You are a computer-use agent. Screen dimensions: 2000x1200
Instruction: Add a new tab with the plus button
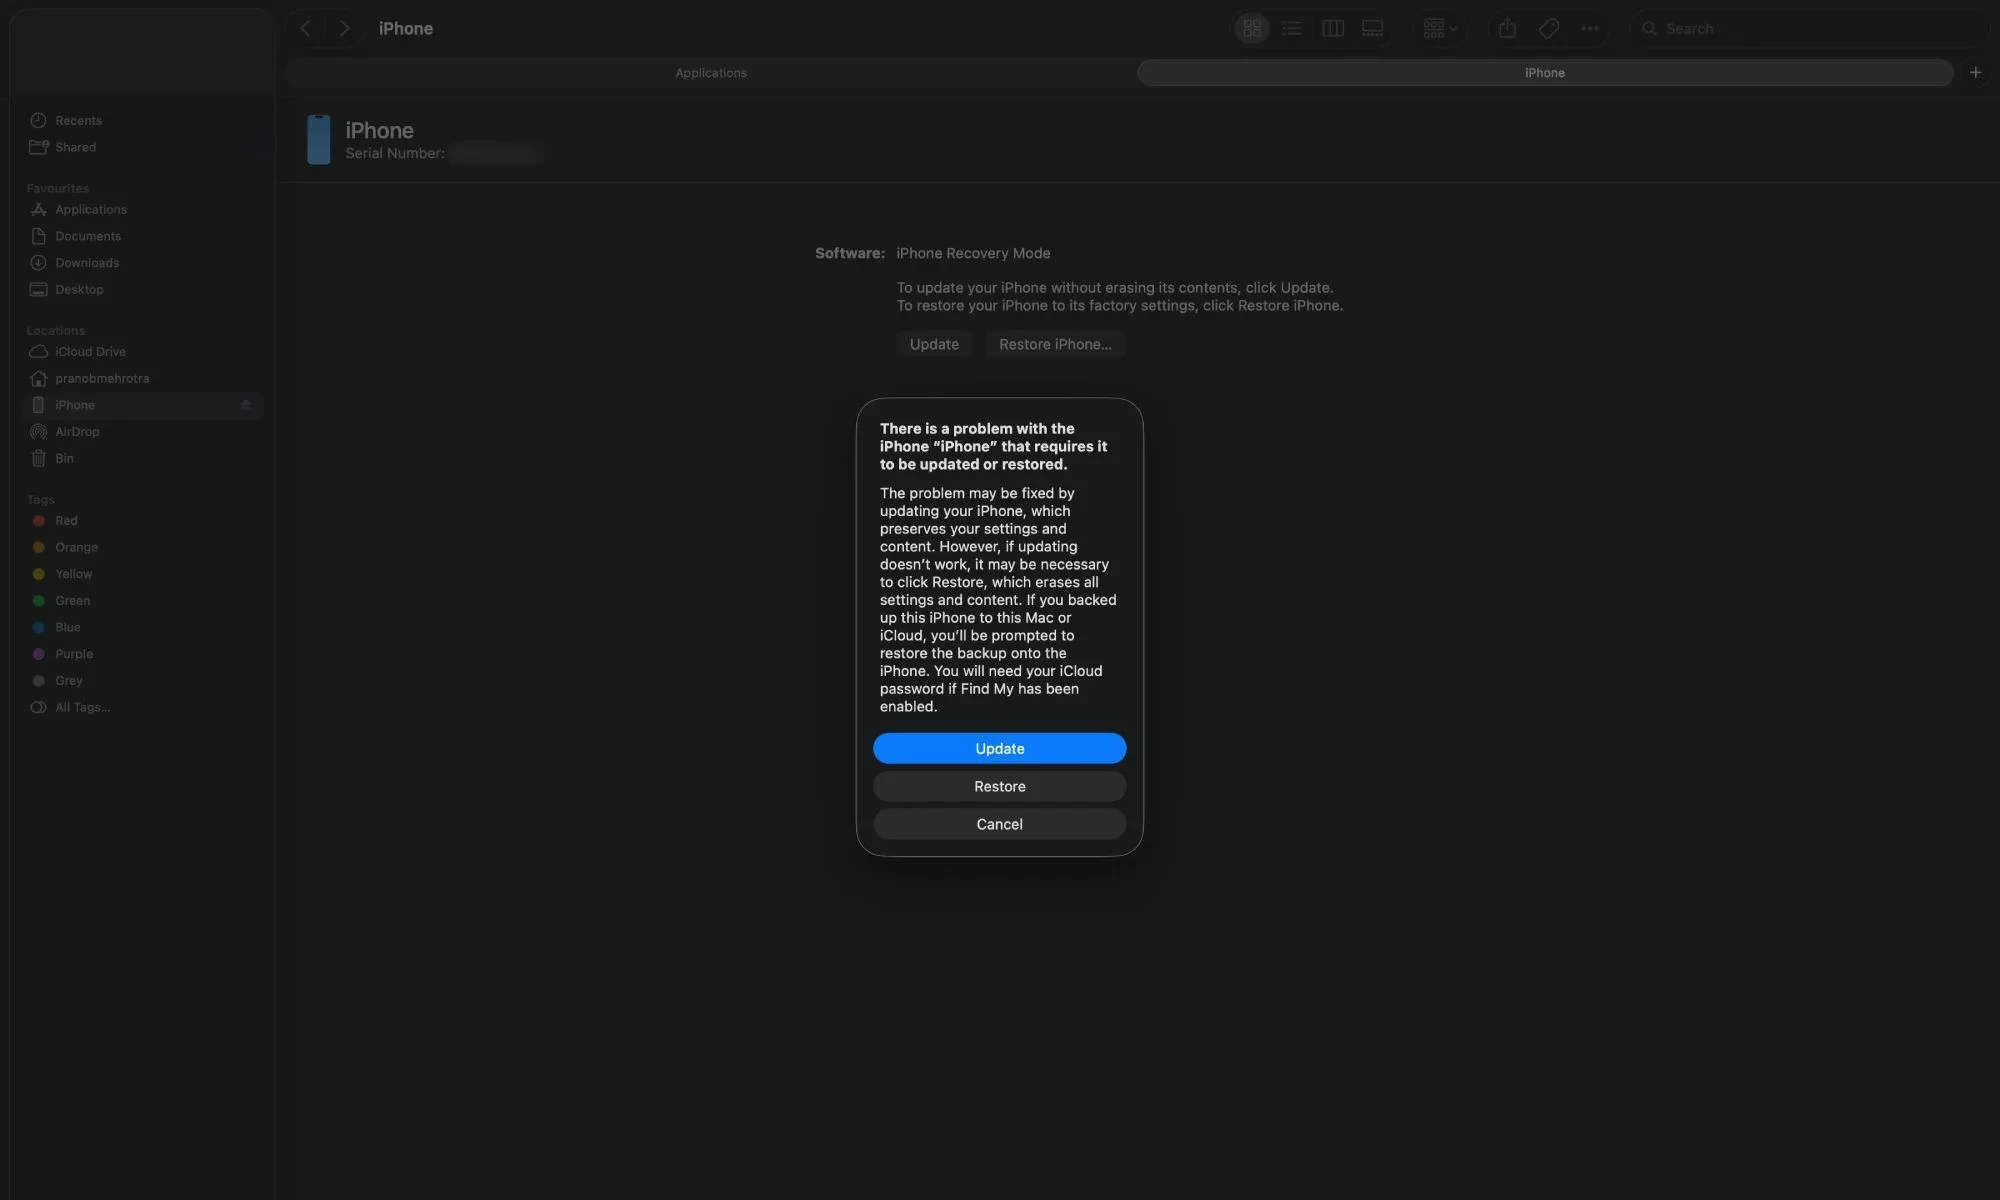pos(1975,72)
